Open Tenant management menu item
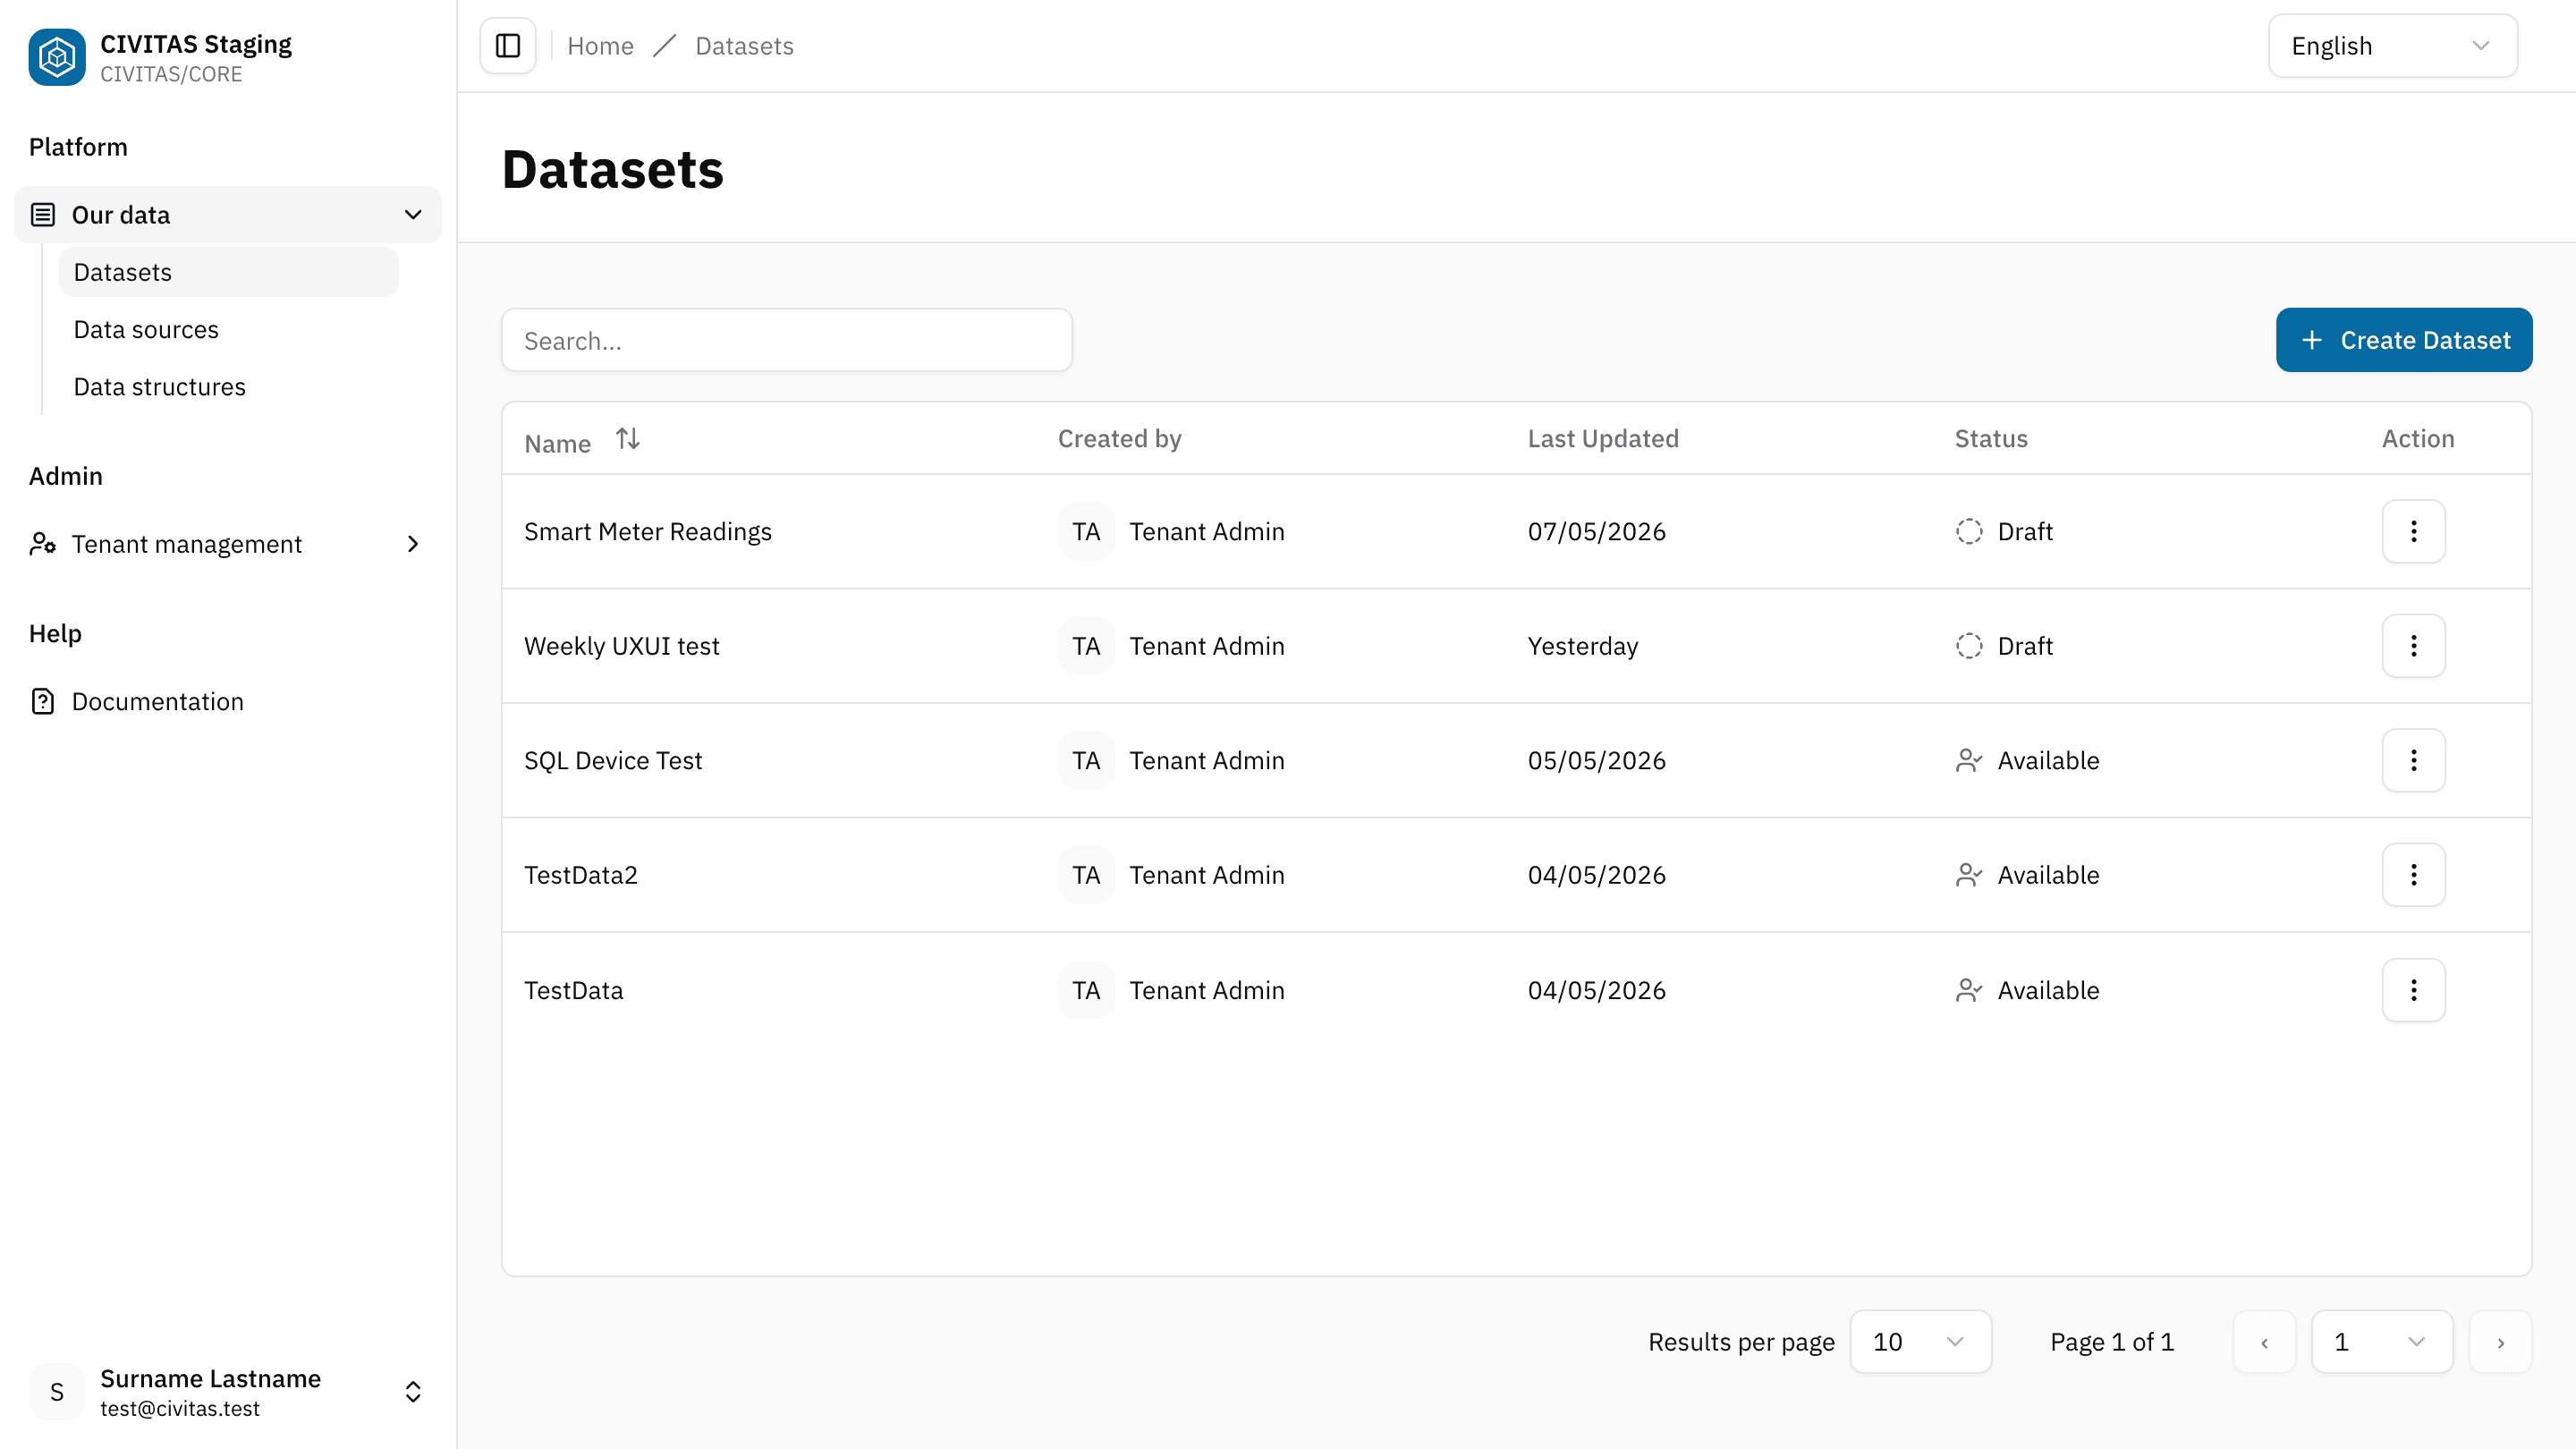 228,544
